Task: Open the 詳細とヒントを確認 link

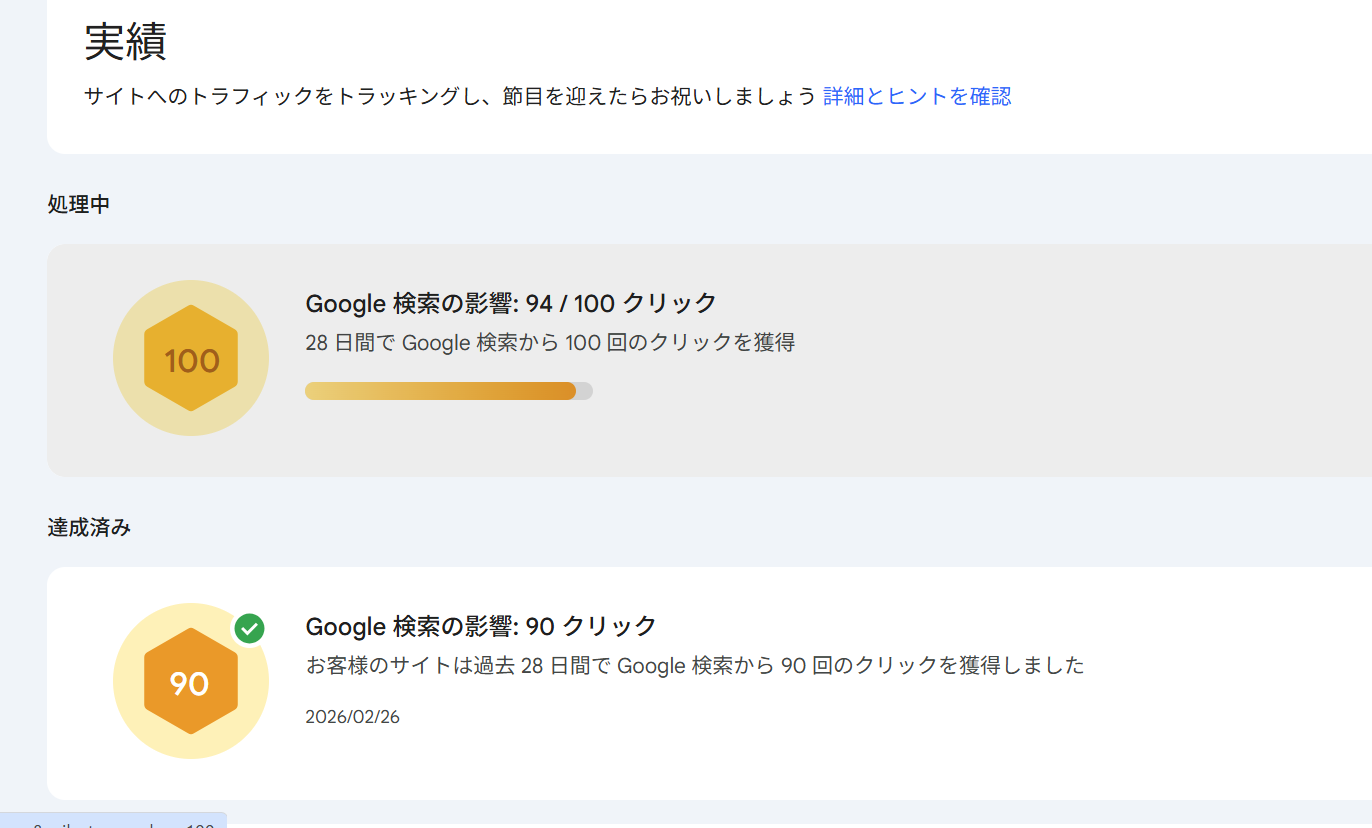Action: click(x=917, y=96)
